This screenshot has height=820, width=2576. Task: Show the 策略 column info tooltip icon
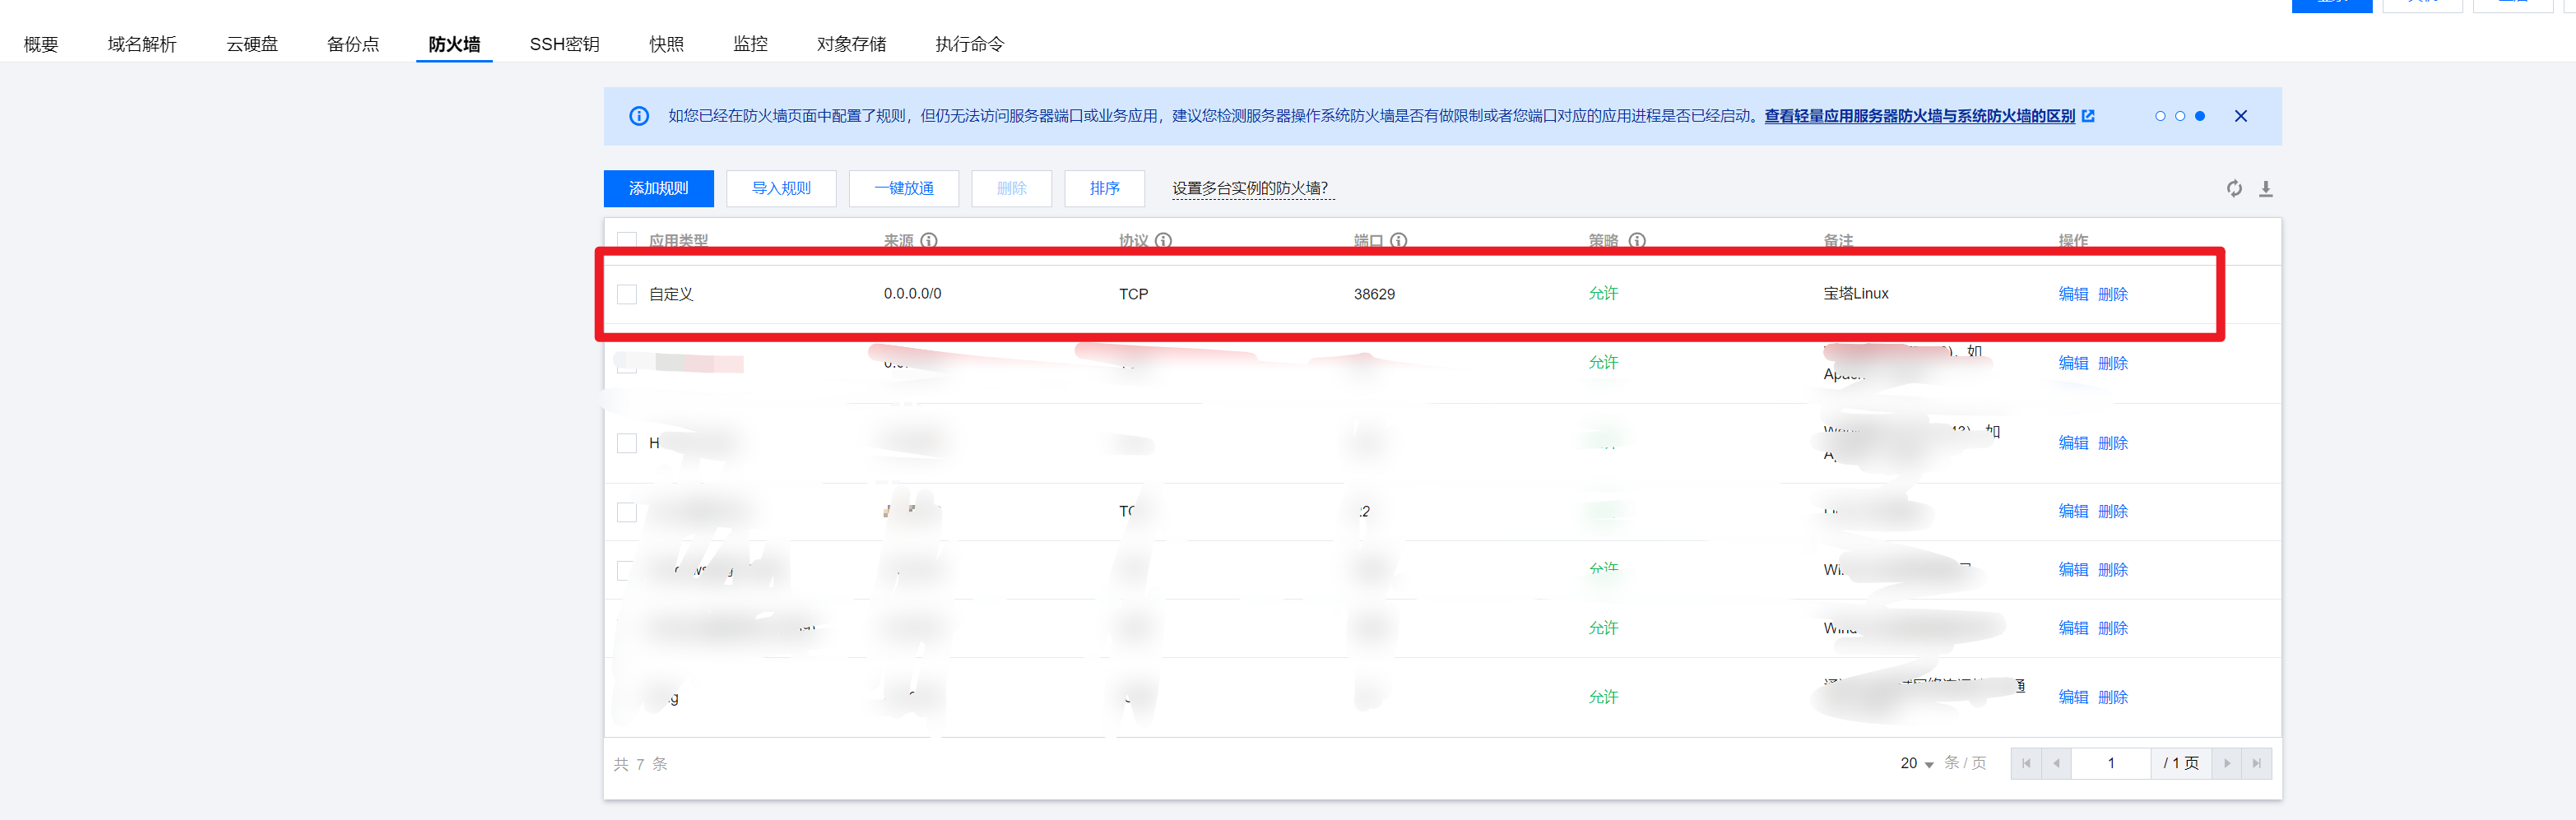click(x=1637, y=241)
